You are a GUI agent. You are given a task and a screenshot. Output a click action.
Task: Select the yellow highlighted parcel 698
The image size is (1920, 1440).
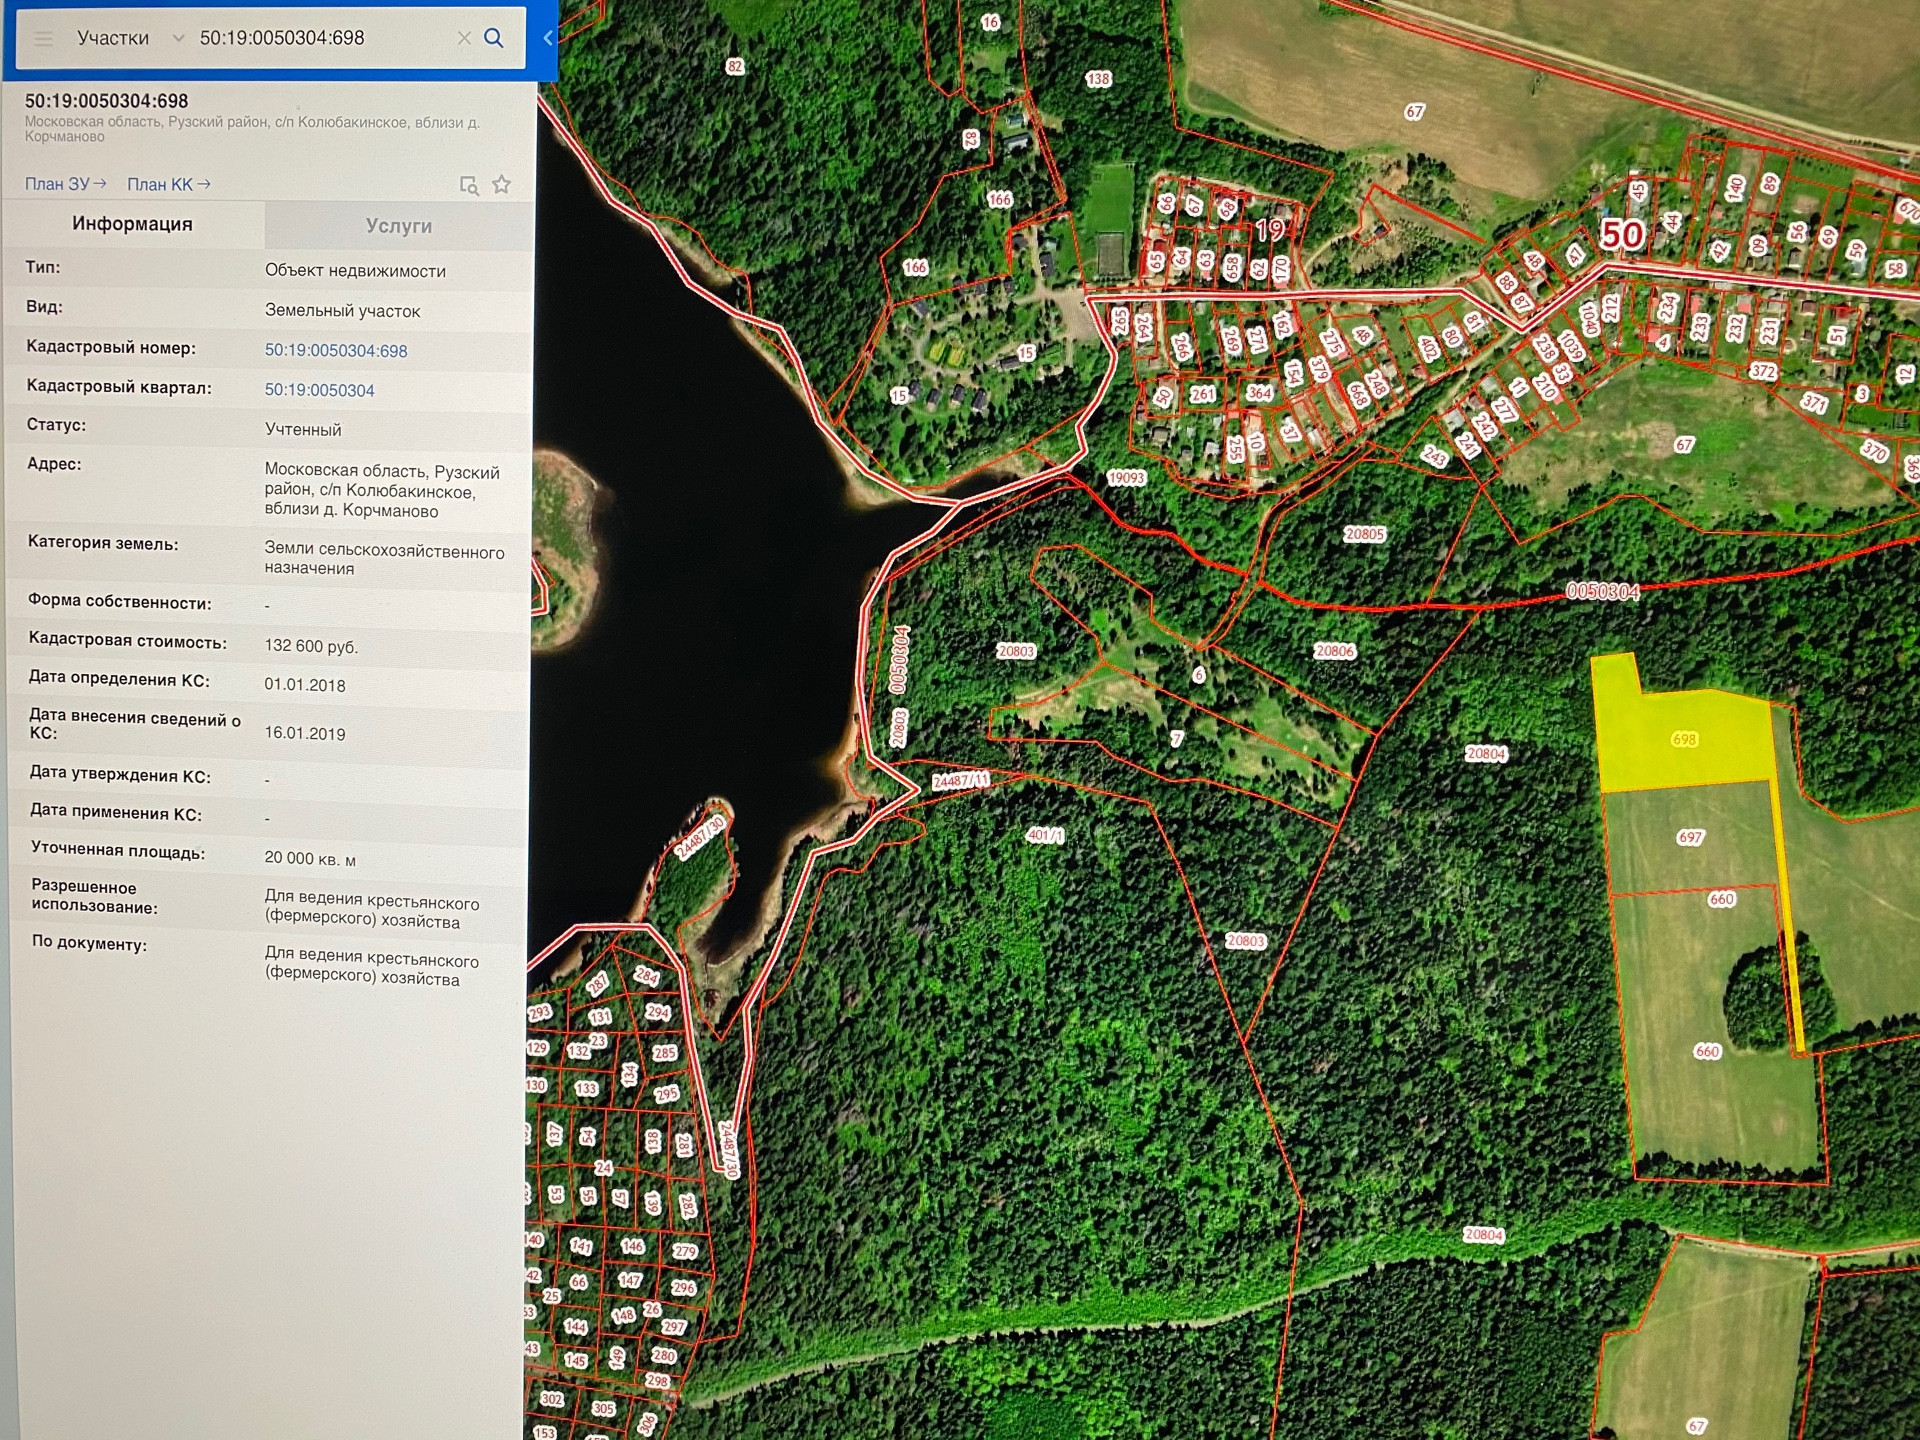[x=1684, y=739]
